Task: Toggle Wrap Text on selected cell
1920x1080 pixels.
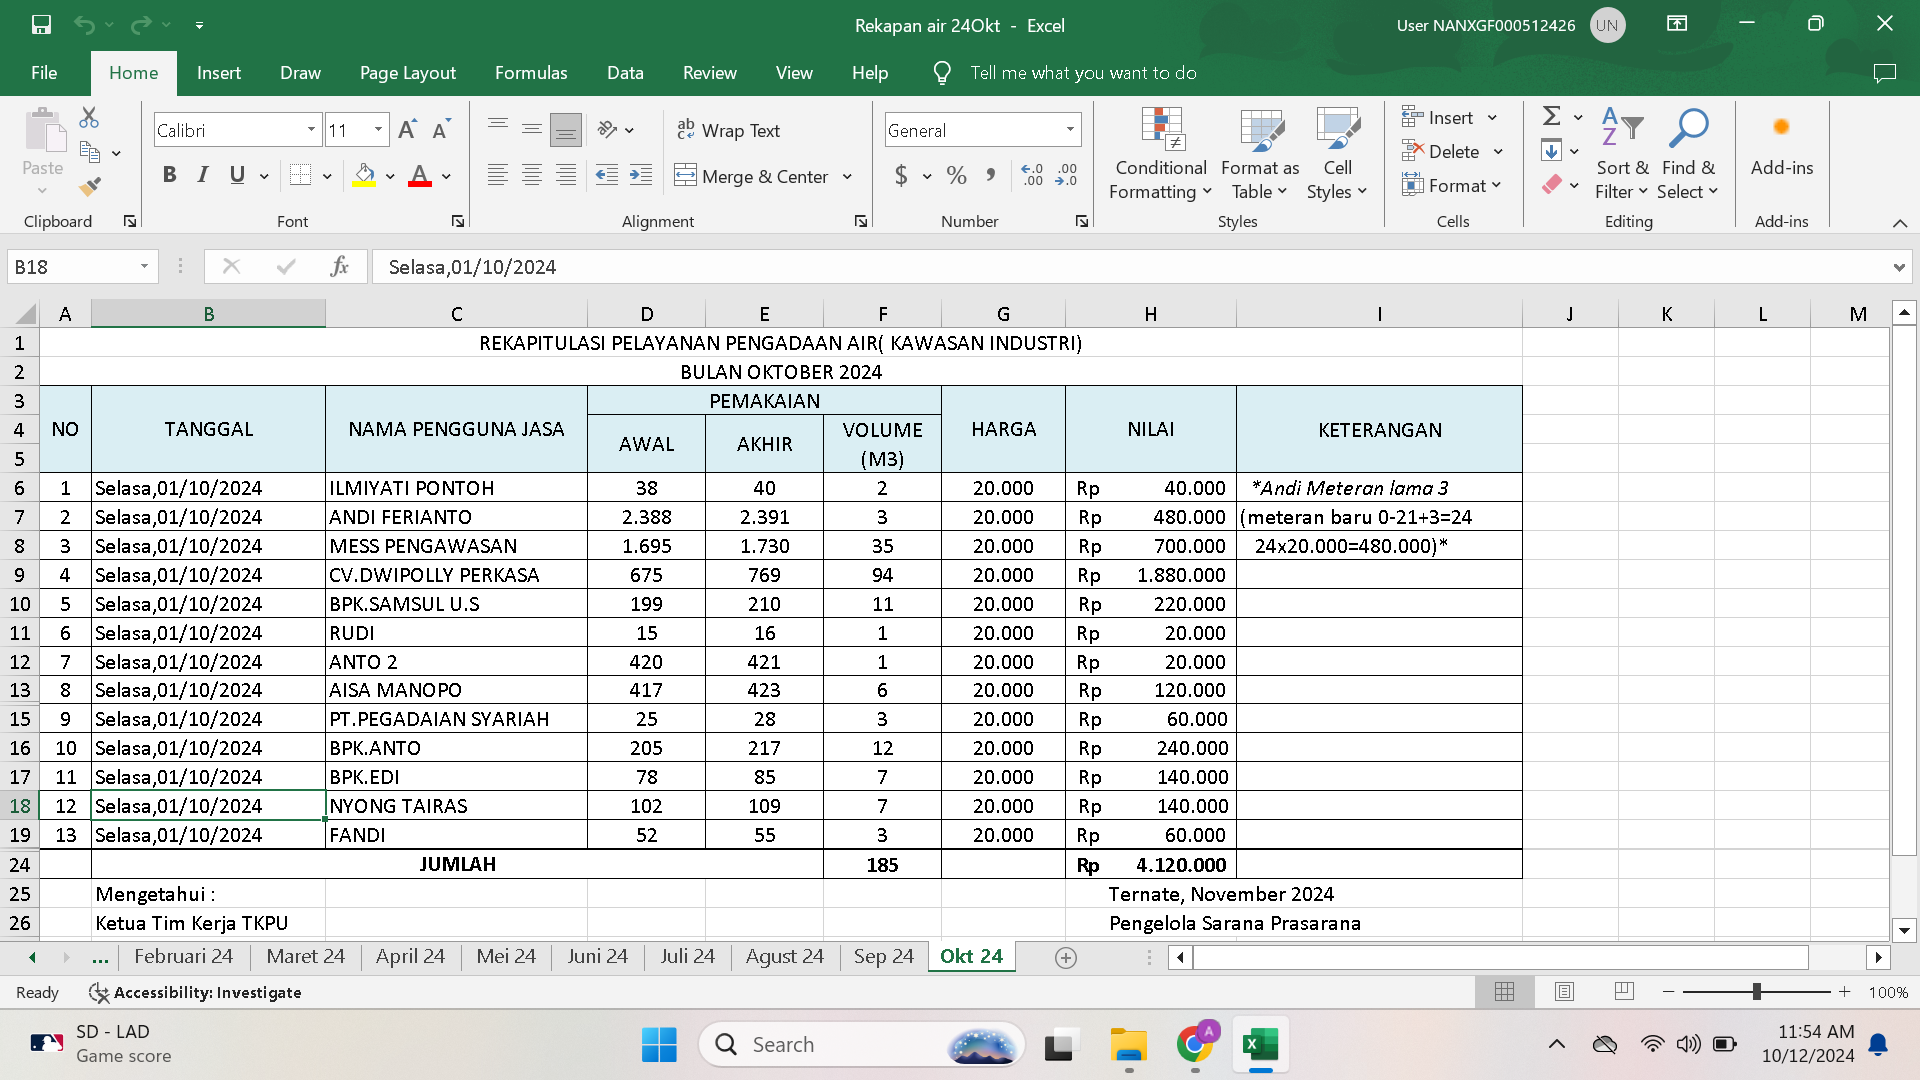Action: 728,130
